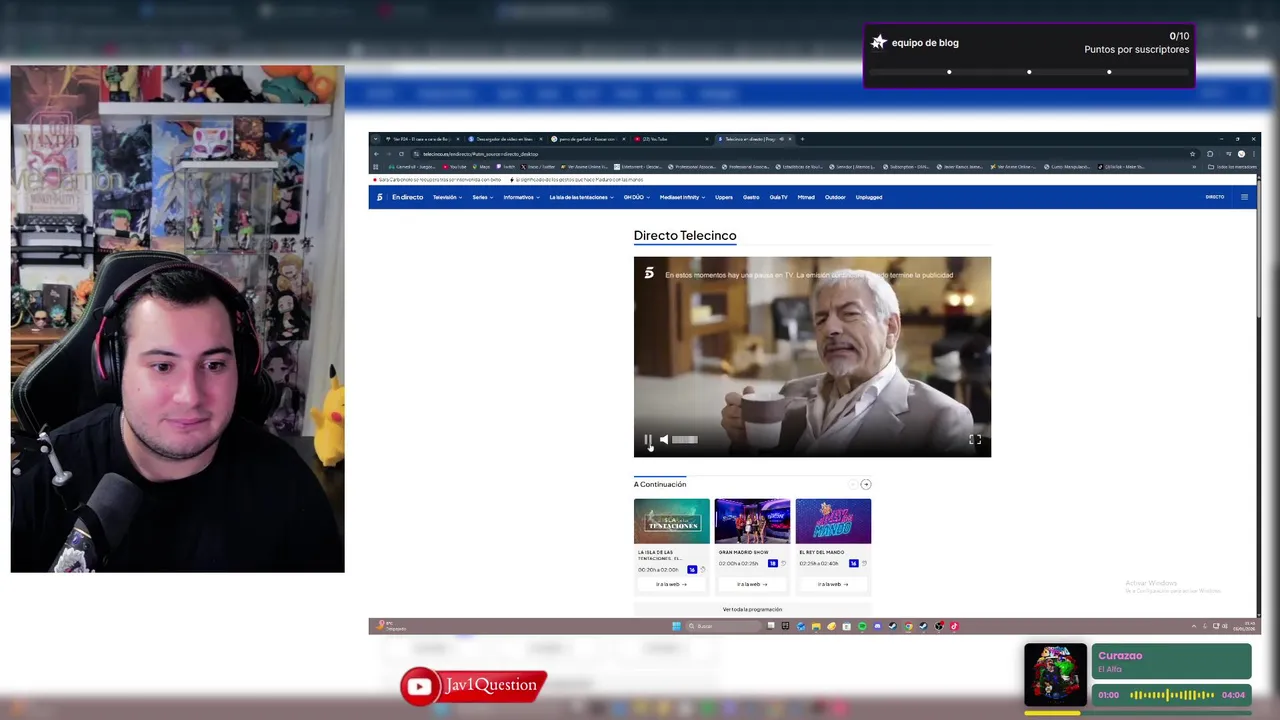Enter fullscreen on the live player
This screenshot has width=1280, height=720.
click(975, 439)
